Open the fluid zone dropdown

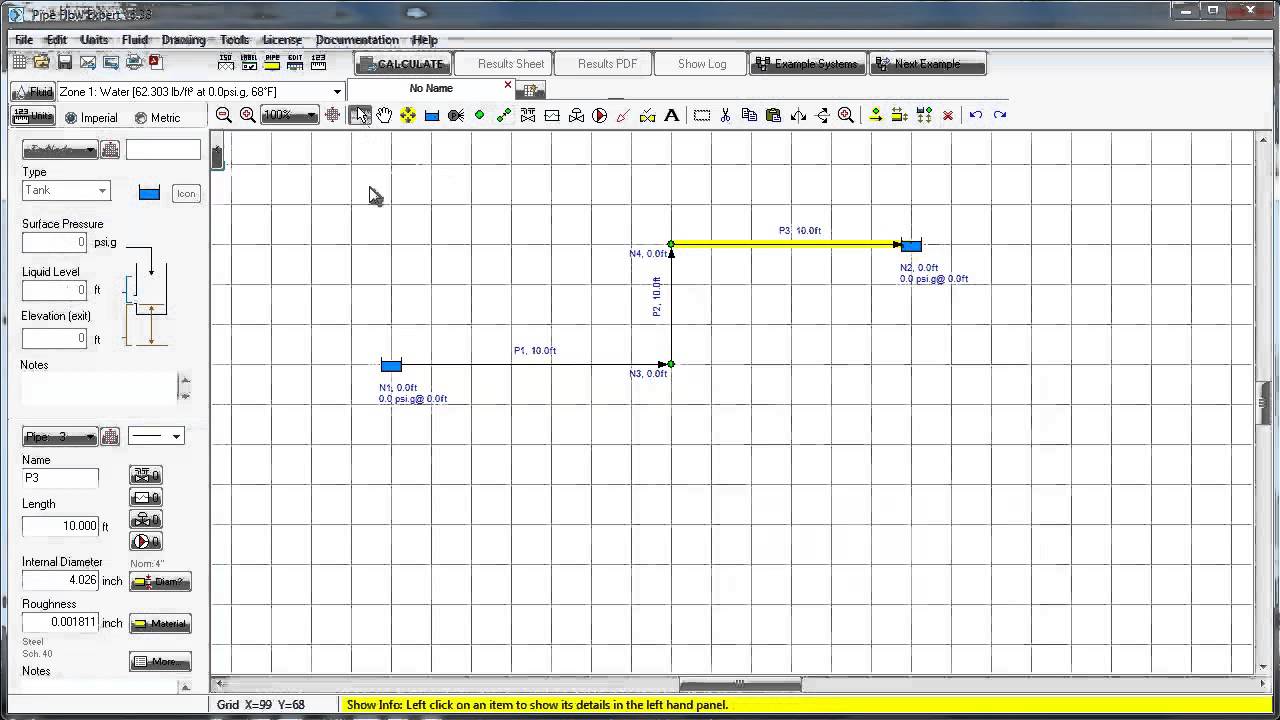tap(337, 92)
